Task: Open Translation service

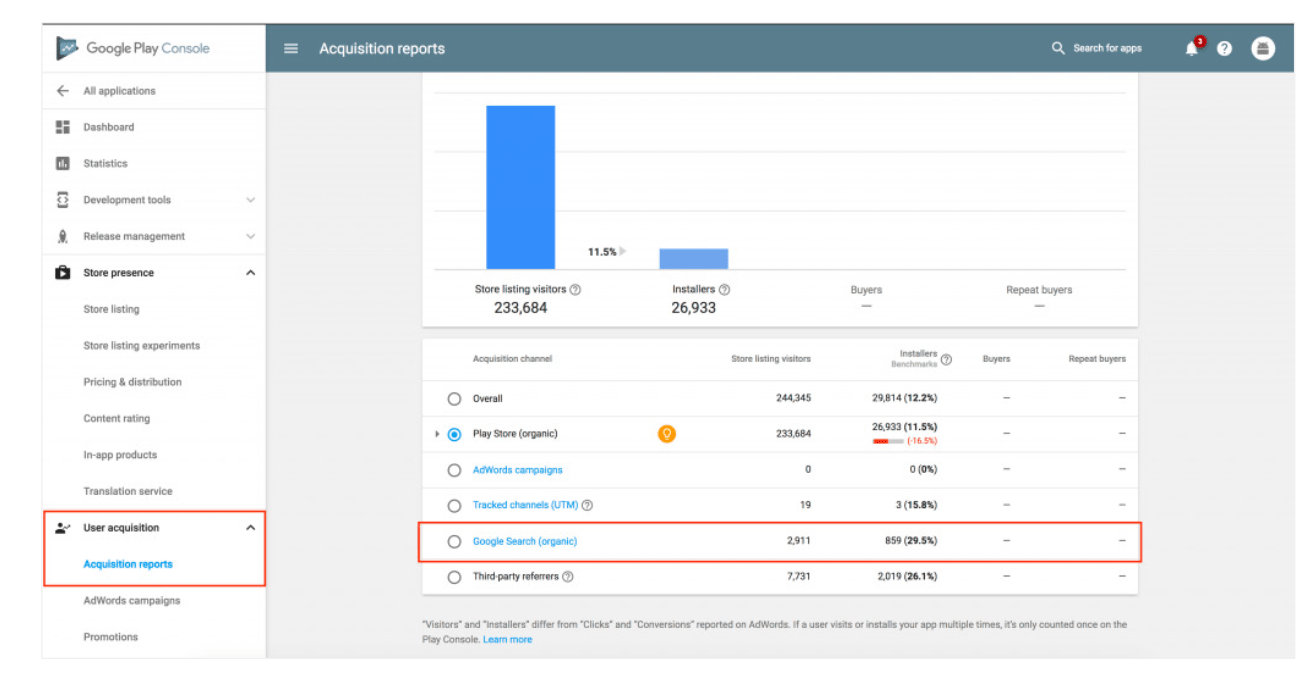Action: [x=127, y=491]
